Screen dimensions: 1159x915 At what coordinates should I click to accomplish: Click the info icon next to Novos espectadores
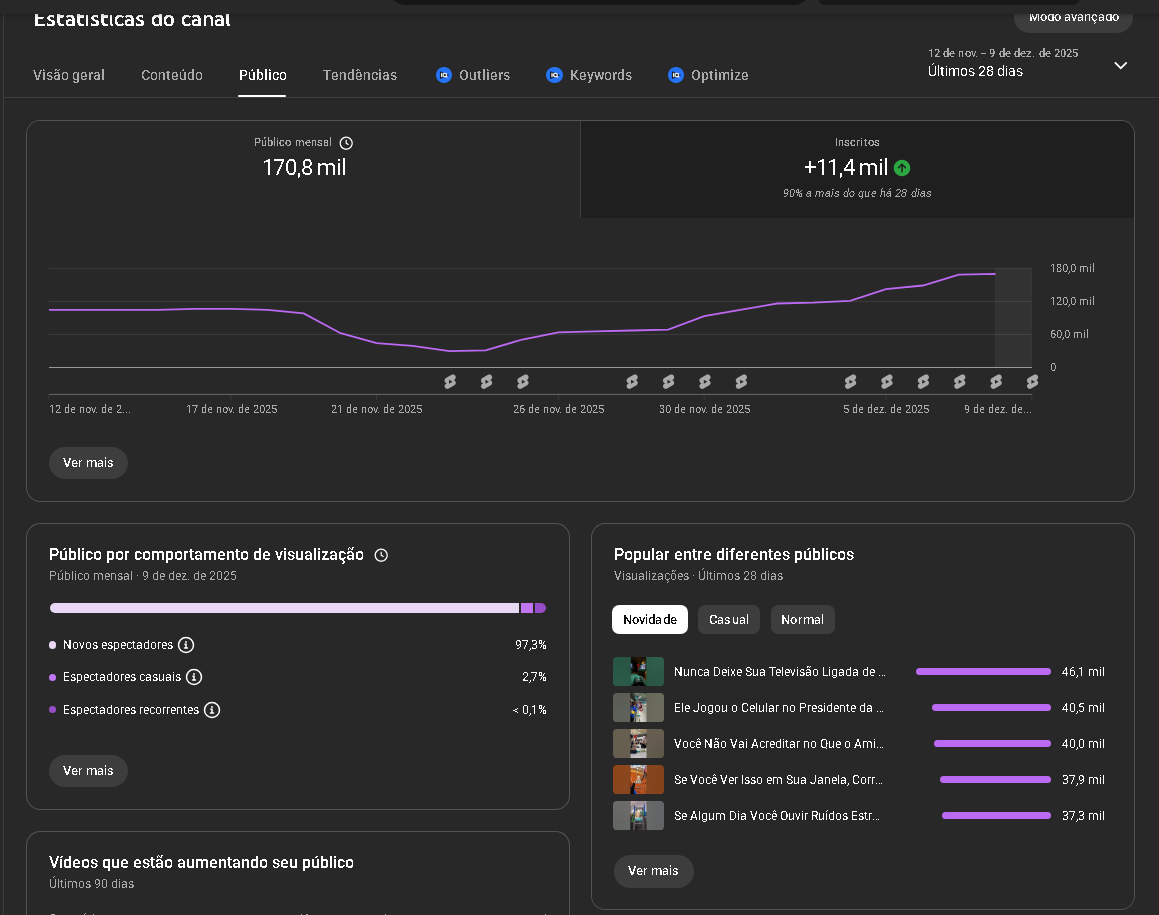(186, 645)
